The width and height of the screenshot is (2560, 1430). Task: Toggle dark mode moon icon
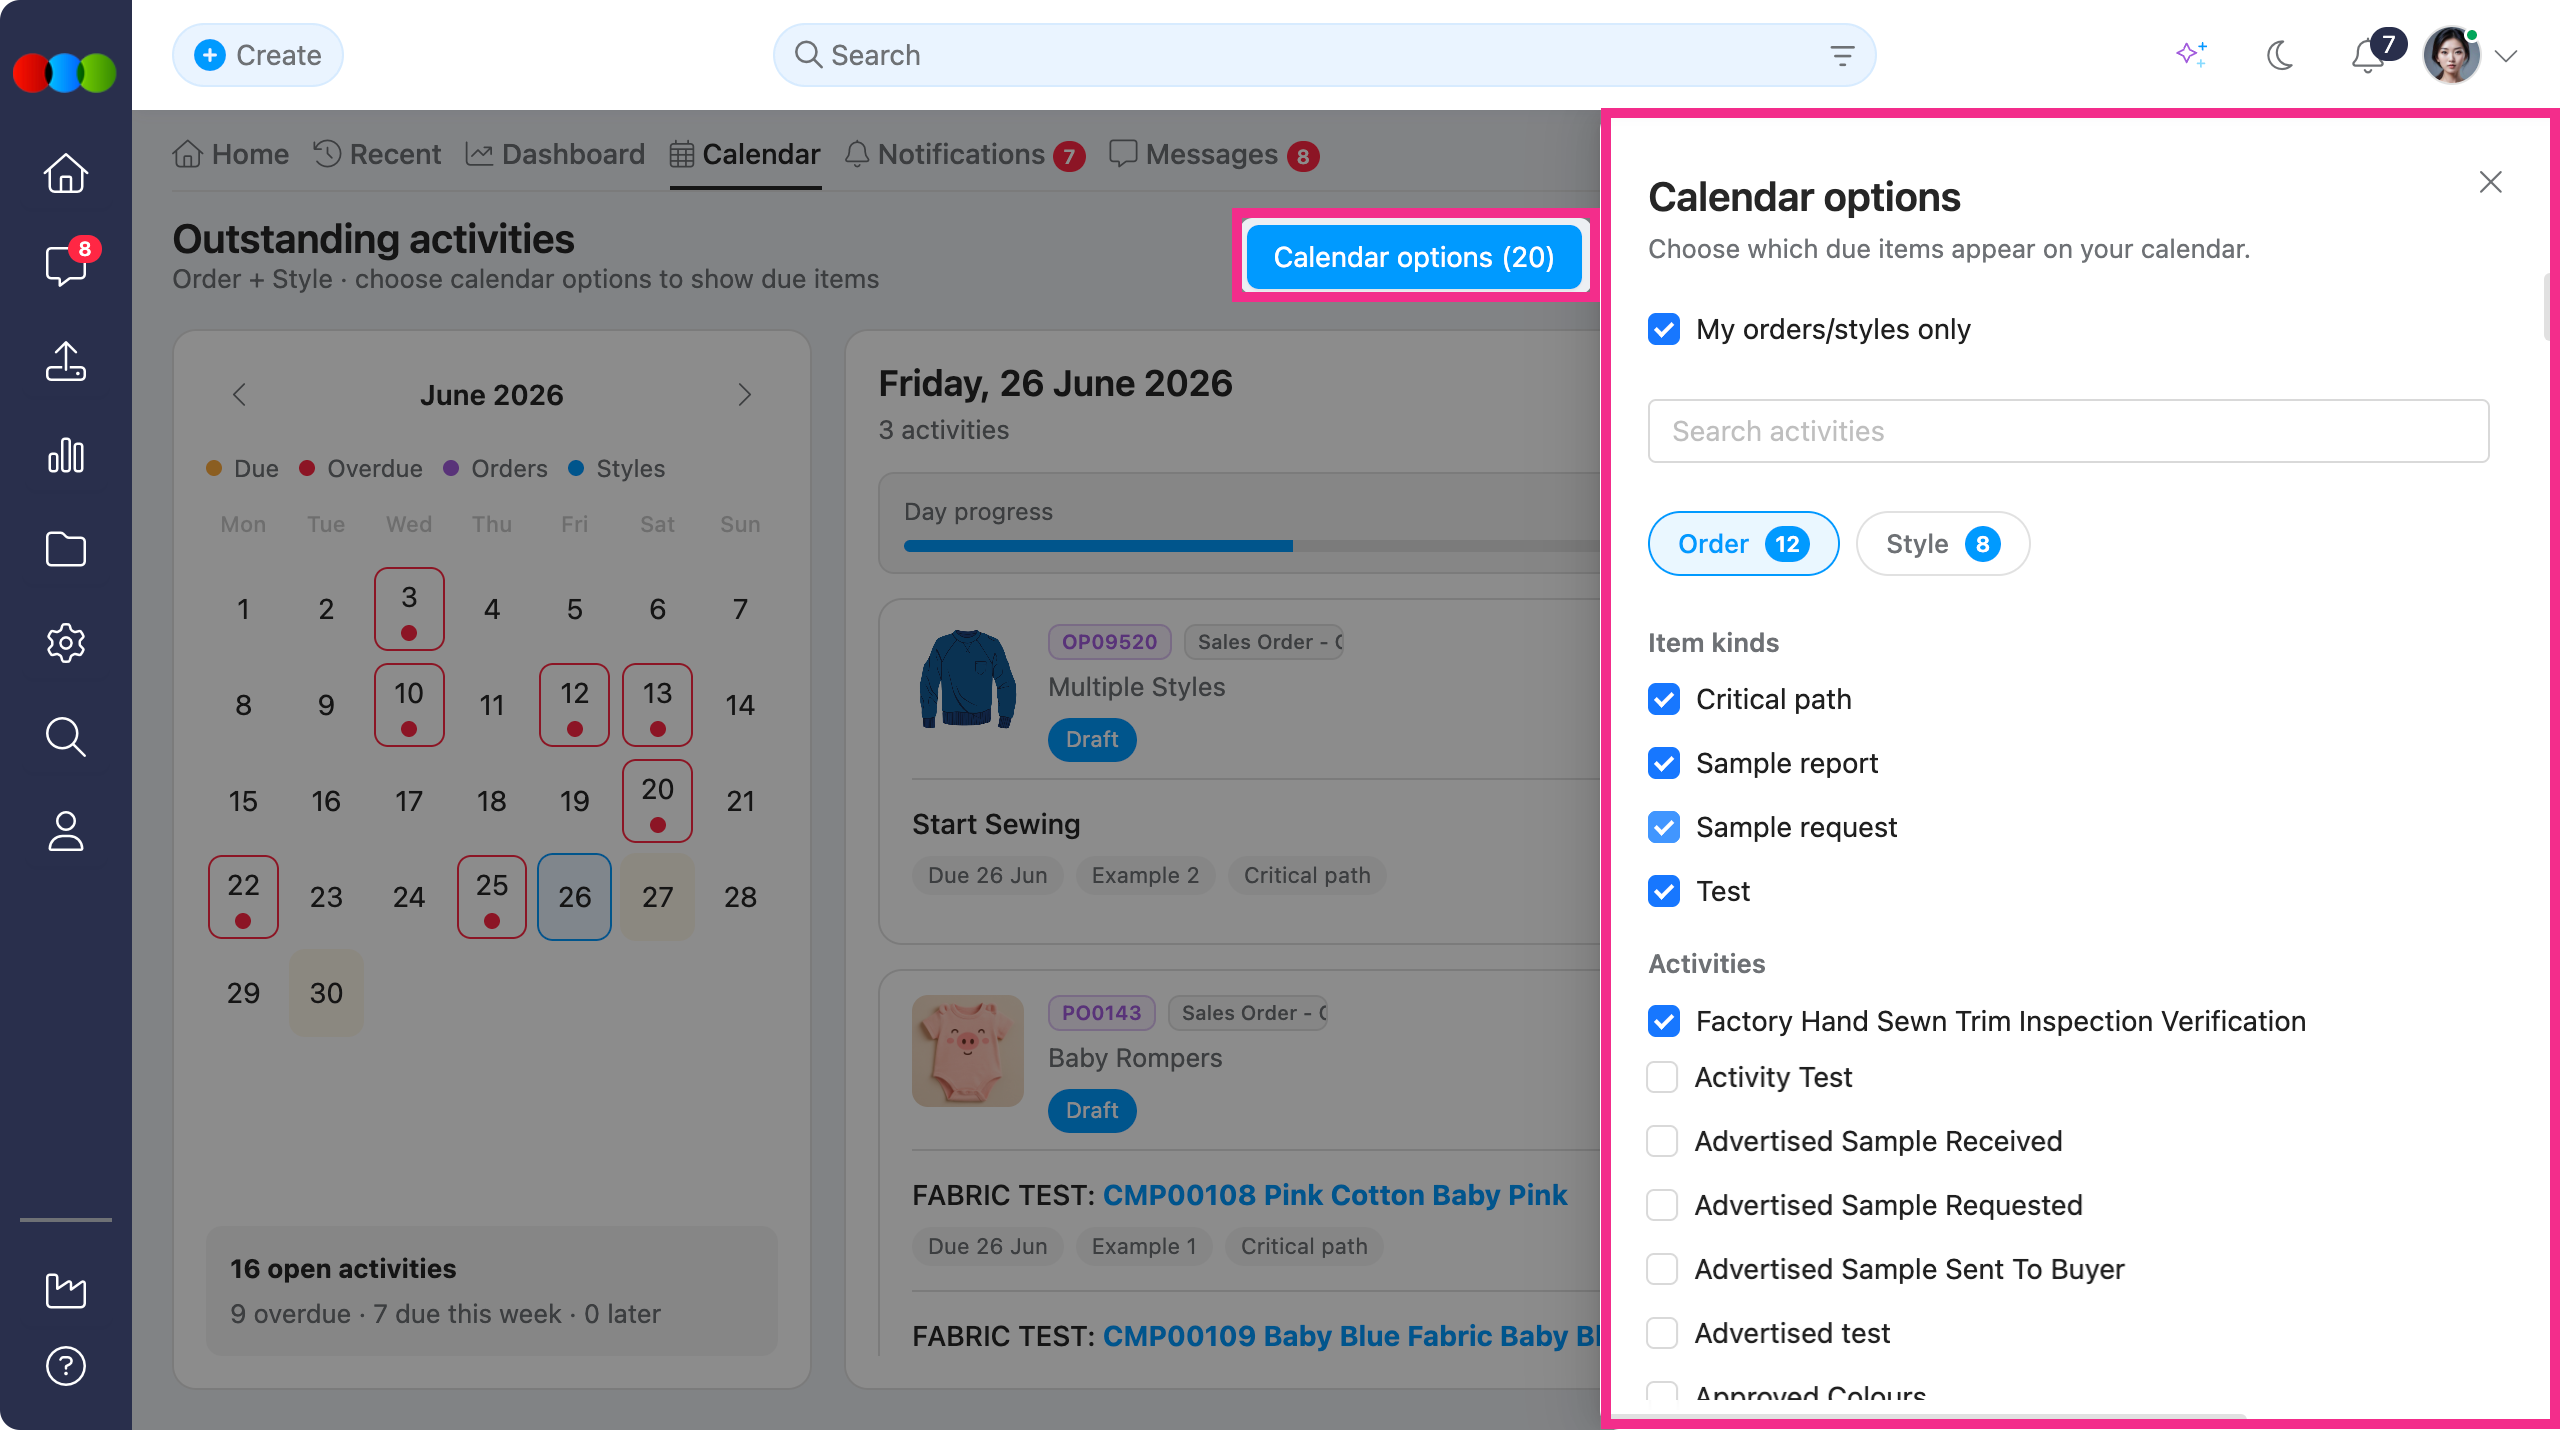[2280, 55]
